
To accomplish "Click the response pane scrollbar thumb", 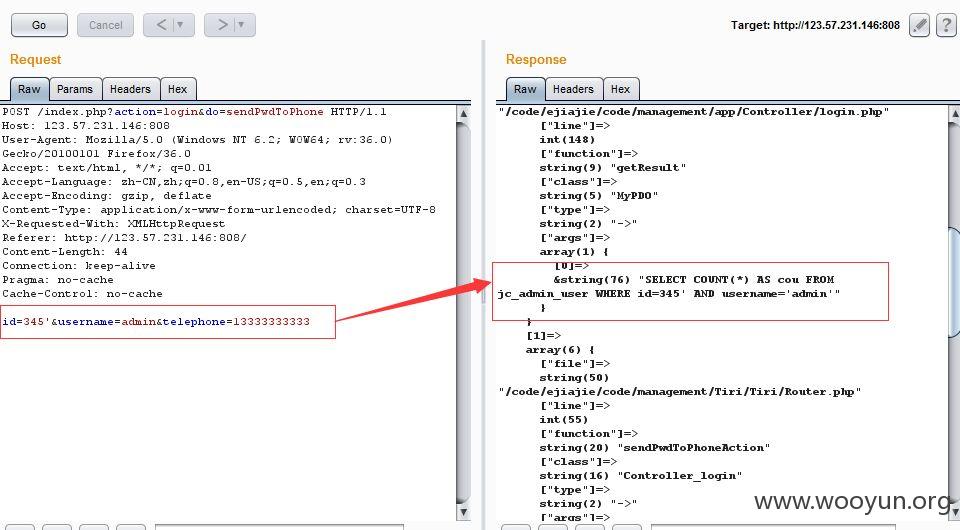I will (x=954, y=282).
